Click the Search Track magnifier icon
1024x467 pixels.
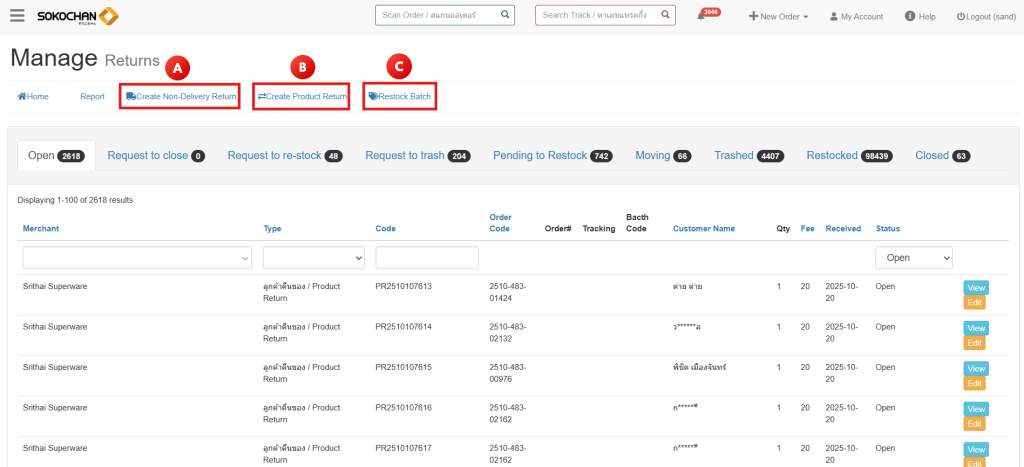[x=666, y=16]
